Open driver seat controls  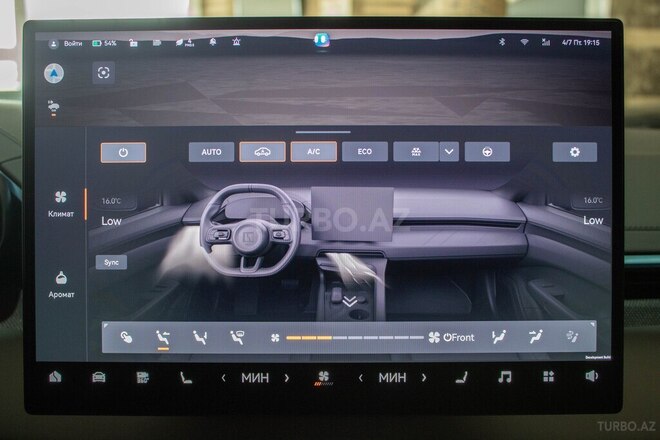186,377
